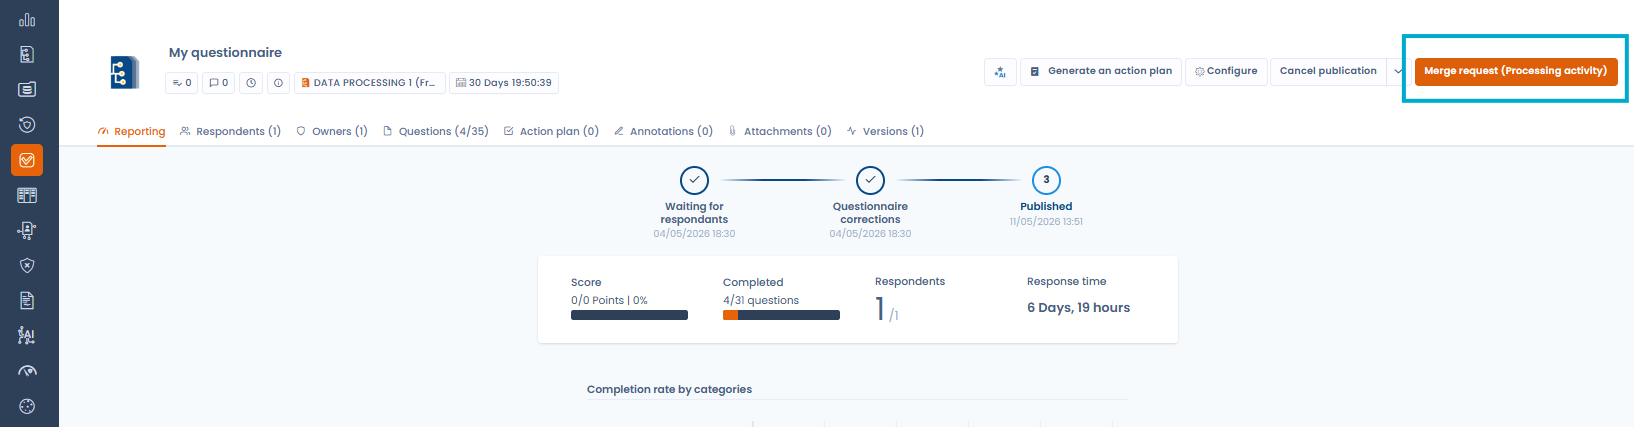The image size is (1634, 427).
Task: Click the Completed questions progress bar
Action: 781,315
